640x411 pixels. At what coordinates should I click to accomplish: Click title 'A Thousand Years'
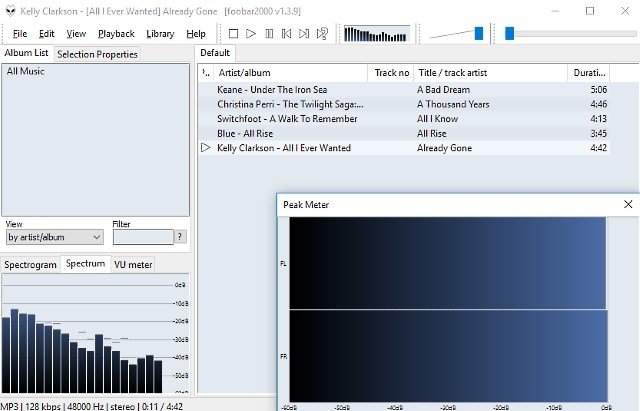(453, 104)
